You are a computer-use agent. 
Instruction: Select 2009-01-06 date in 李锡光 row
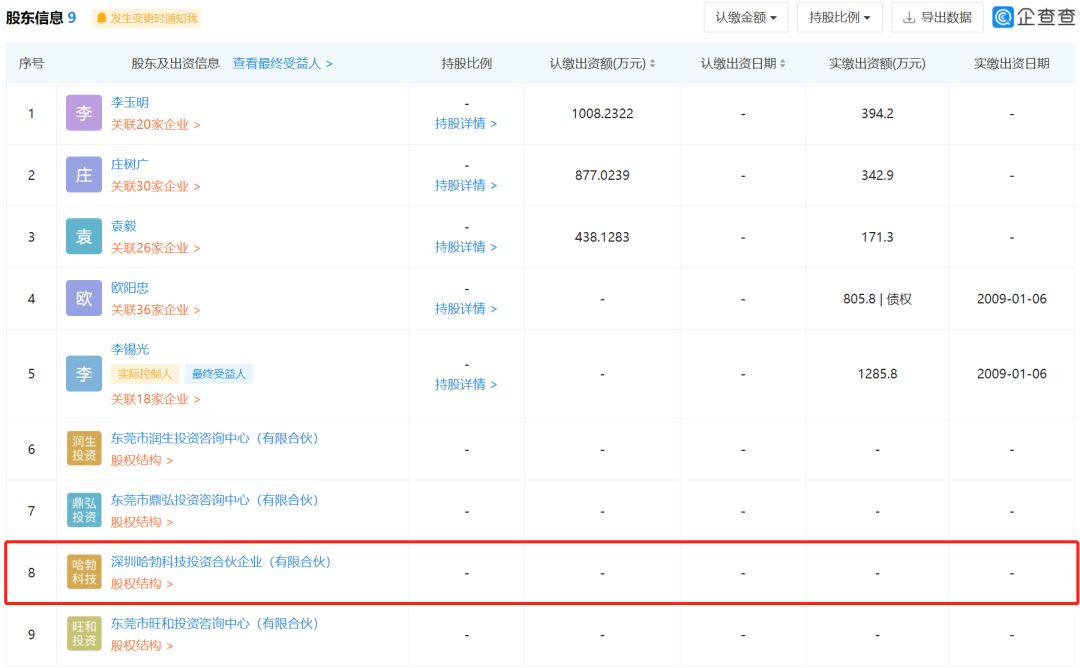coord(1011,374)
